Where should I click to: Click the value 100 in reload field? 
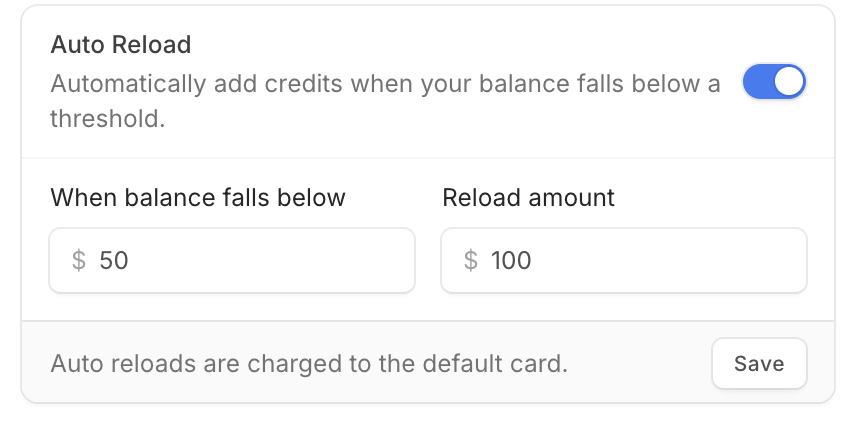(511, 260)
